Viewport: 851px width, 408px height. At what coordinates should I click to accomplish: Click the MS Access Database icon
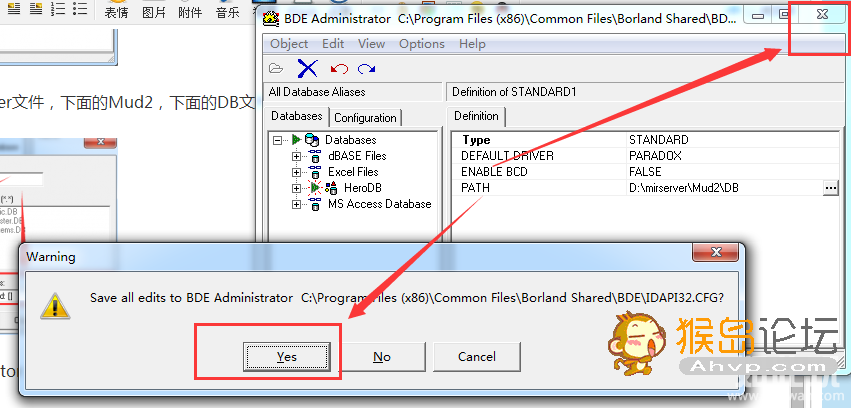click(x=314, y=205)
